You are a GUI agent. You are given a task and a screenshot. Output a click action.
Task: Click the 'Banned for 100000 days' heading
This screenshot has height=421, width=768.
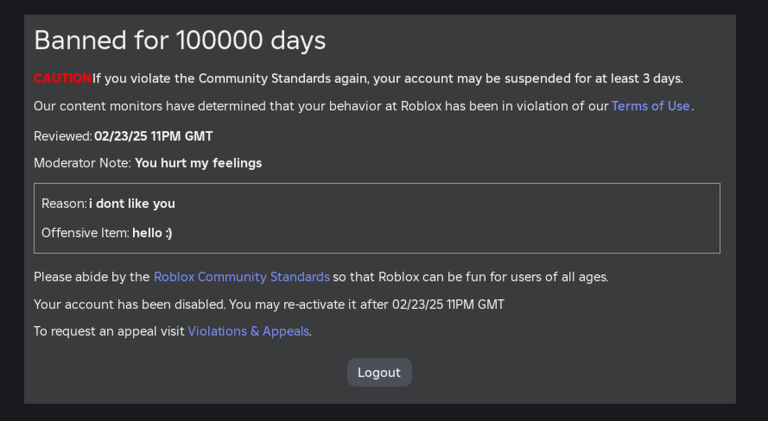pos(180,40)
